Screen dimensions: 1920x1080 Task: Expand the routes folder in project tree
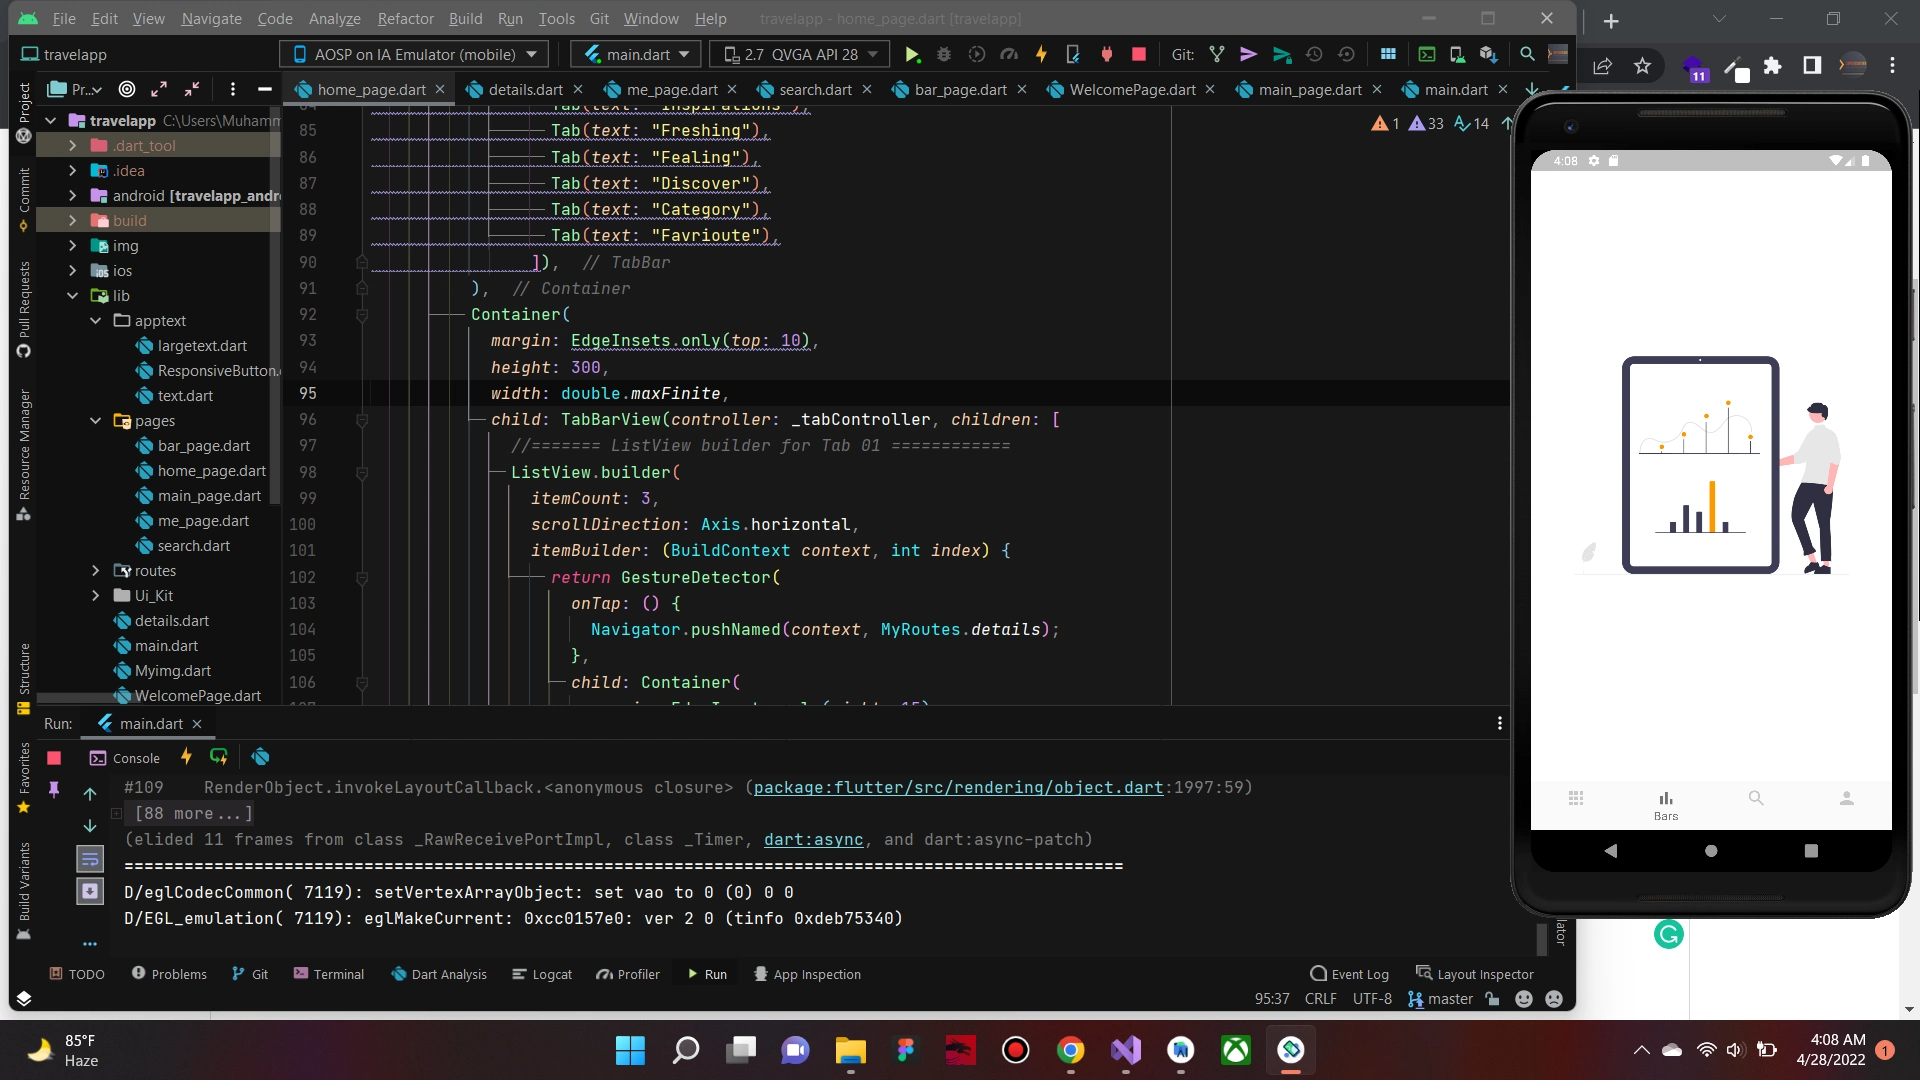(96, 570)
